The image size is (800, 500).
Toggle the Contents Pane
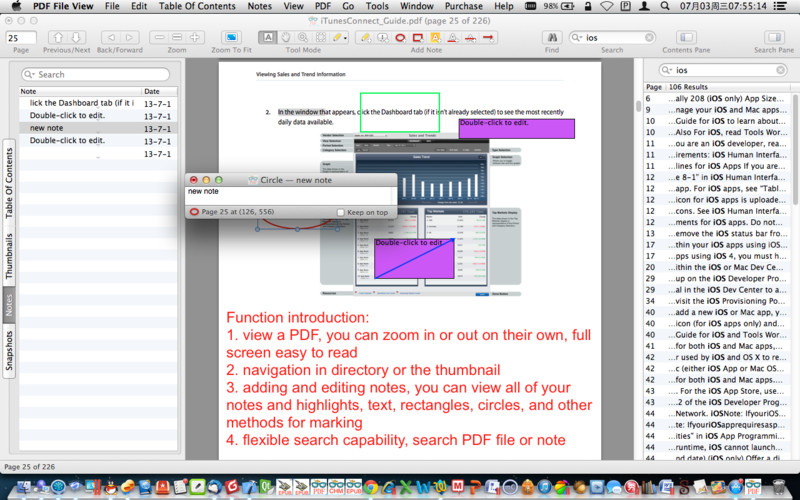[x=686, y=37]
